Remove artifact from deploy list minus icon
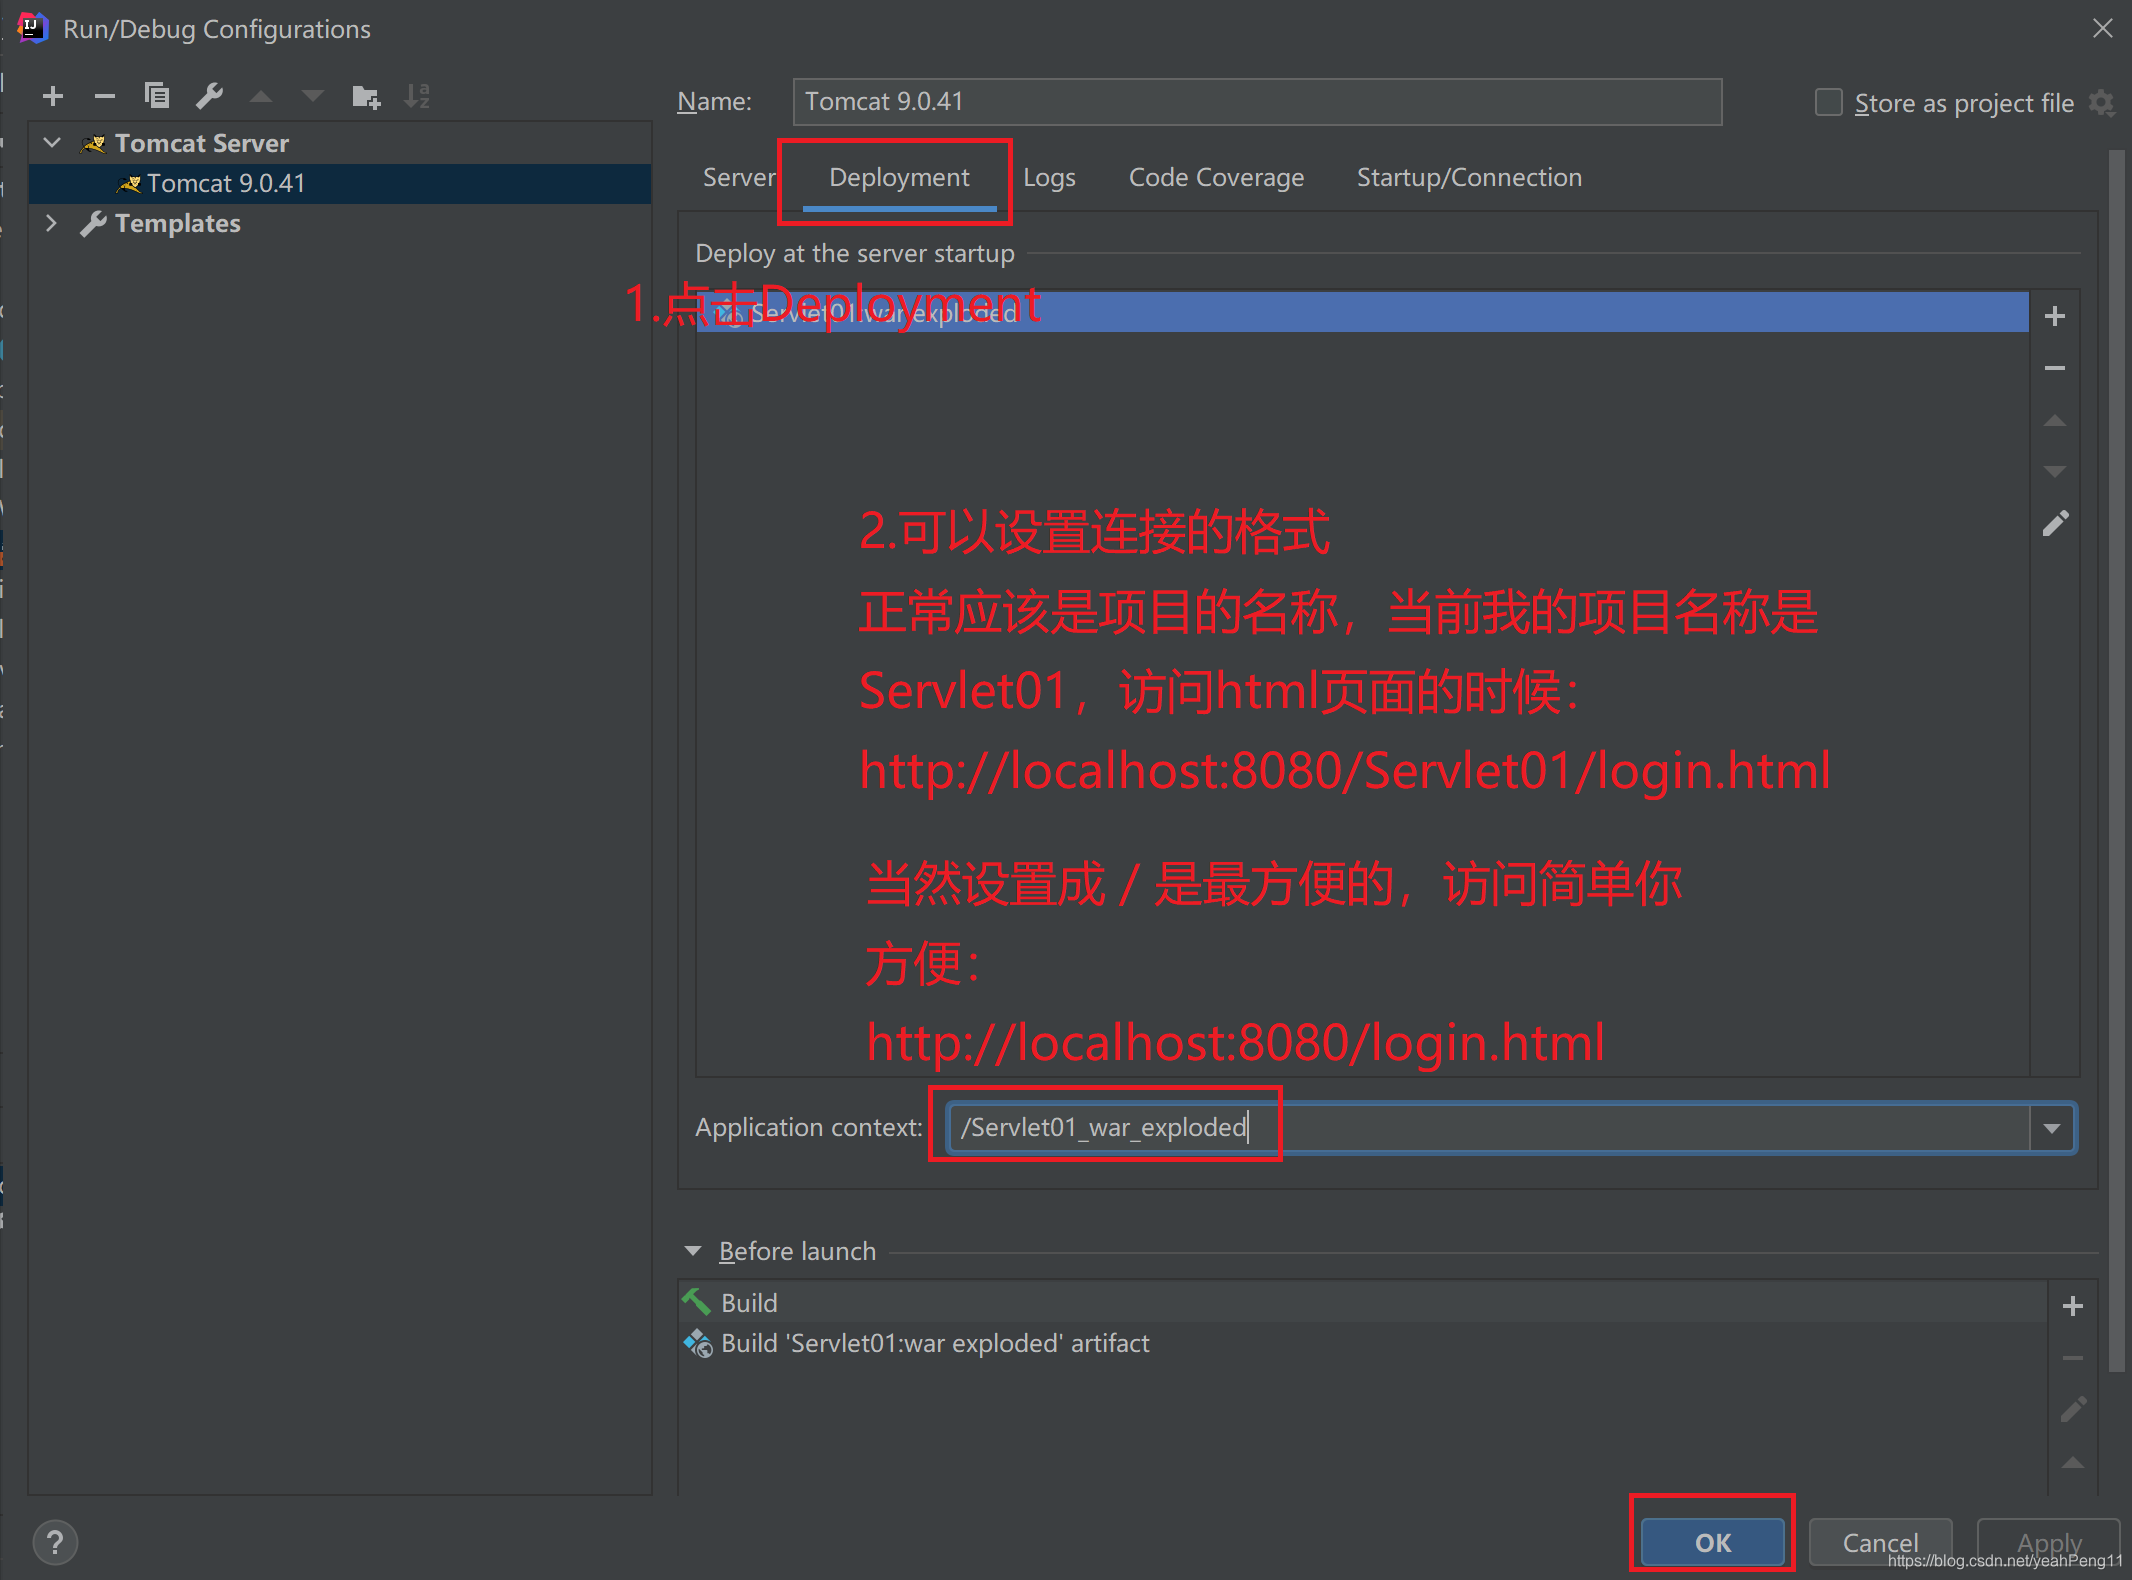2132x1580 pixels. [x=2055, y=368]
